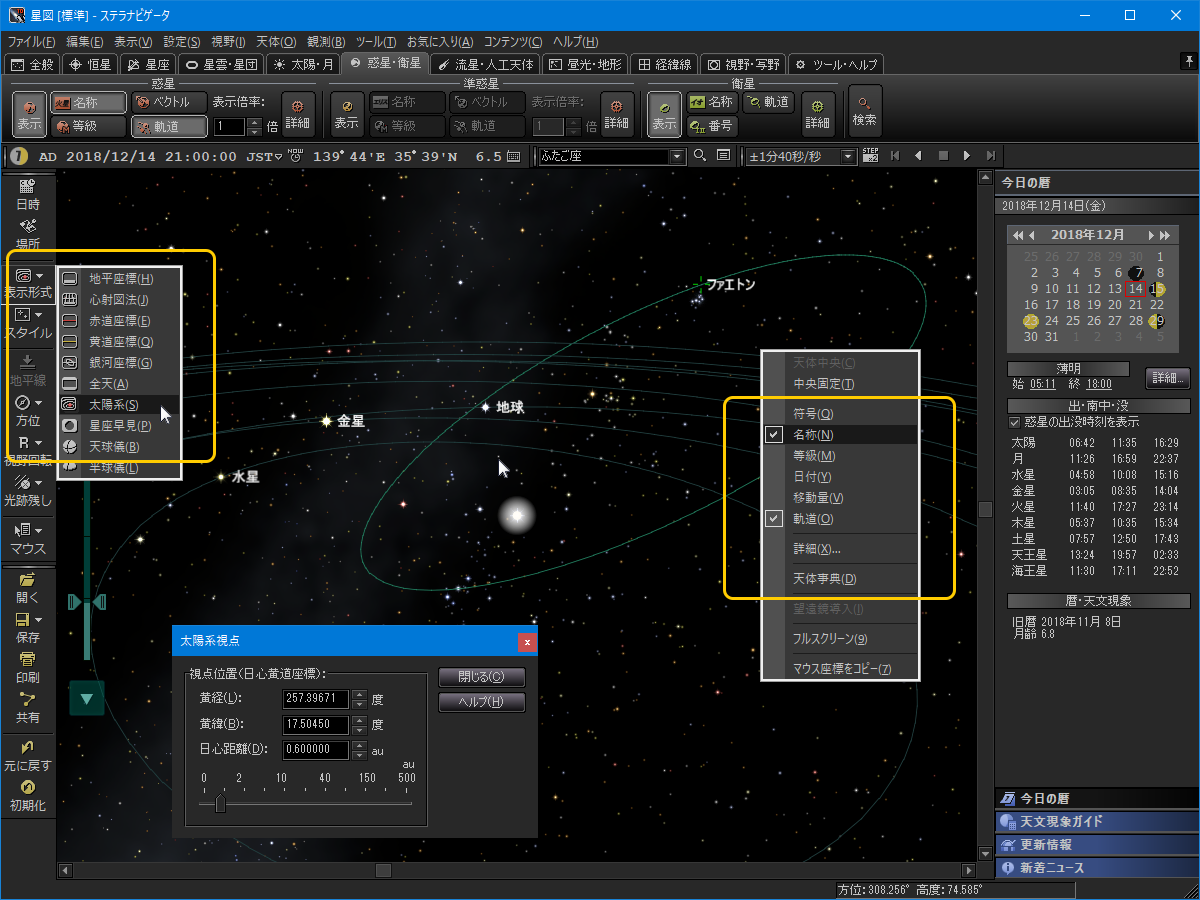Toggle 準惑星 表示 display button

[x=347, y=113]
